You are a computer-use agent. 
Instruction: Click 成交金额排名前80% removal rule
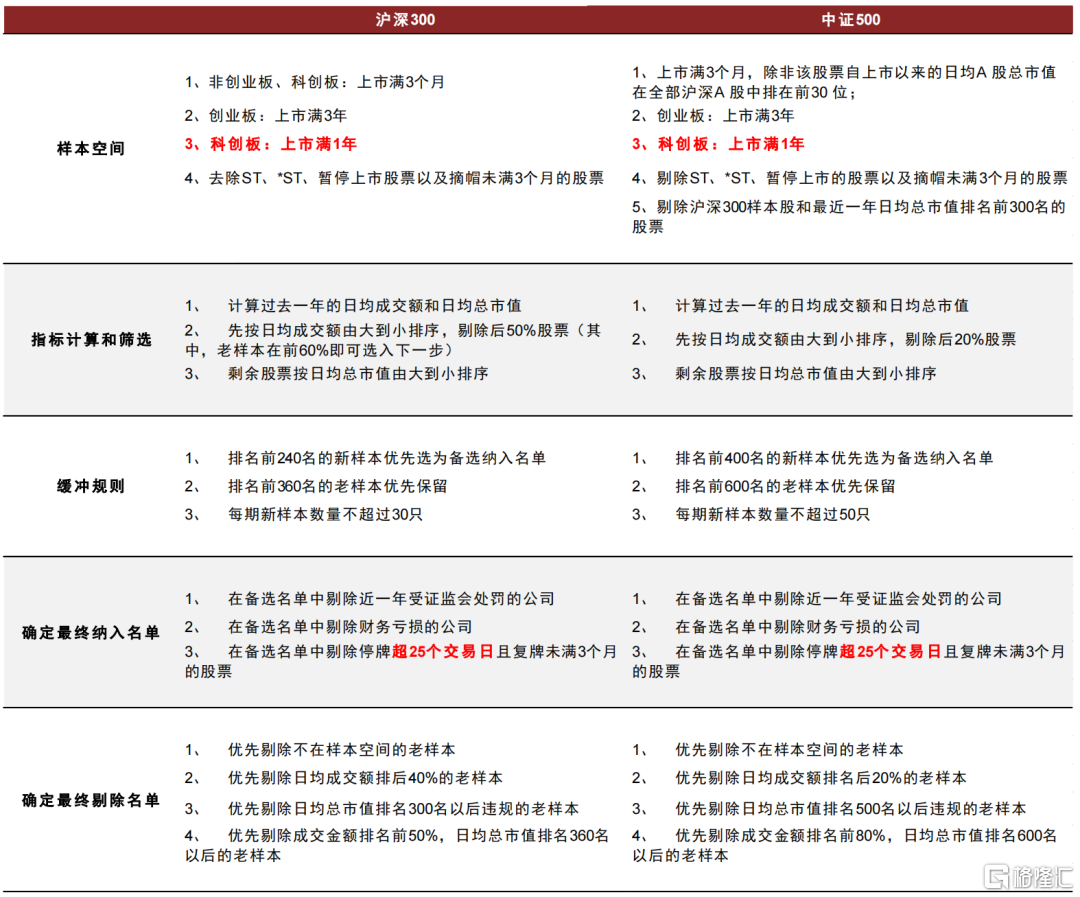pos(844,845)
